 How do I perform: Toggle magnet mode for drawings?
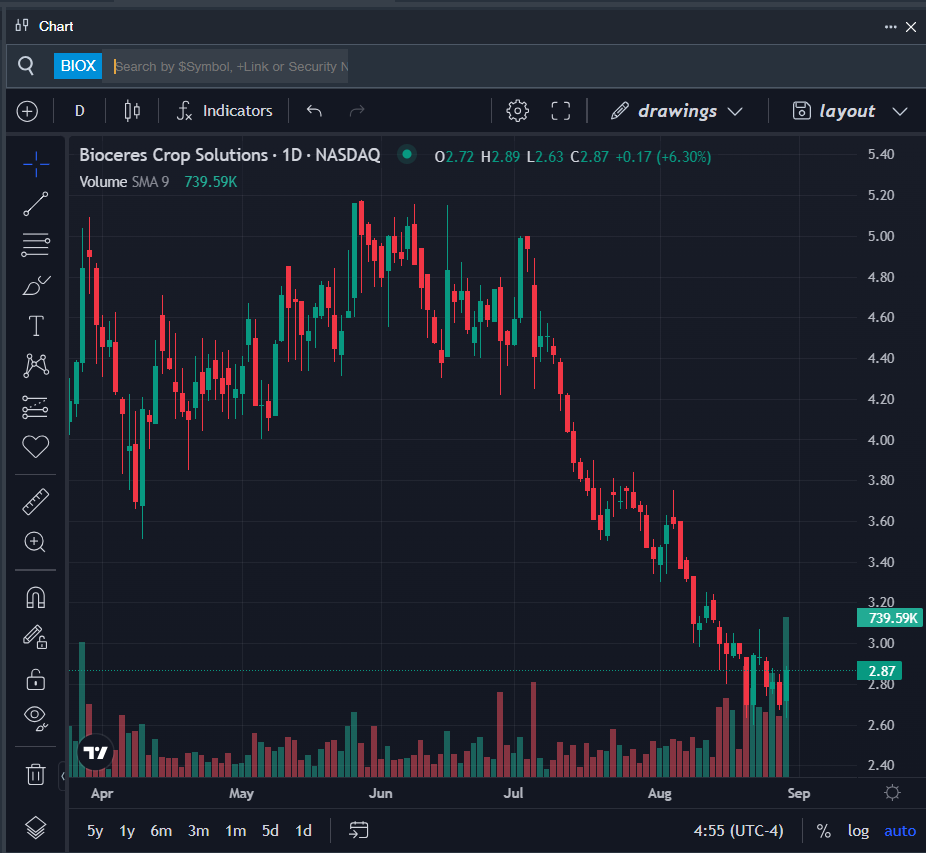(35, 597)
